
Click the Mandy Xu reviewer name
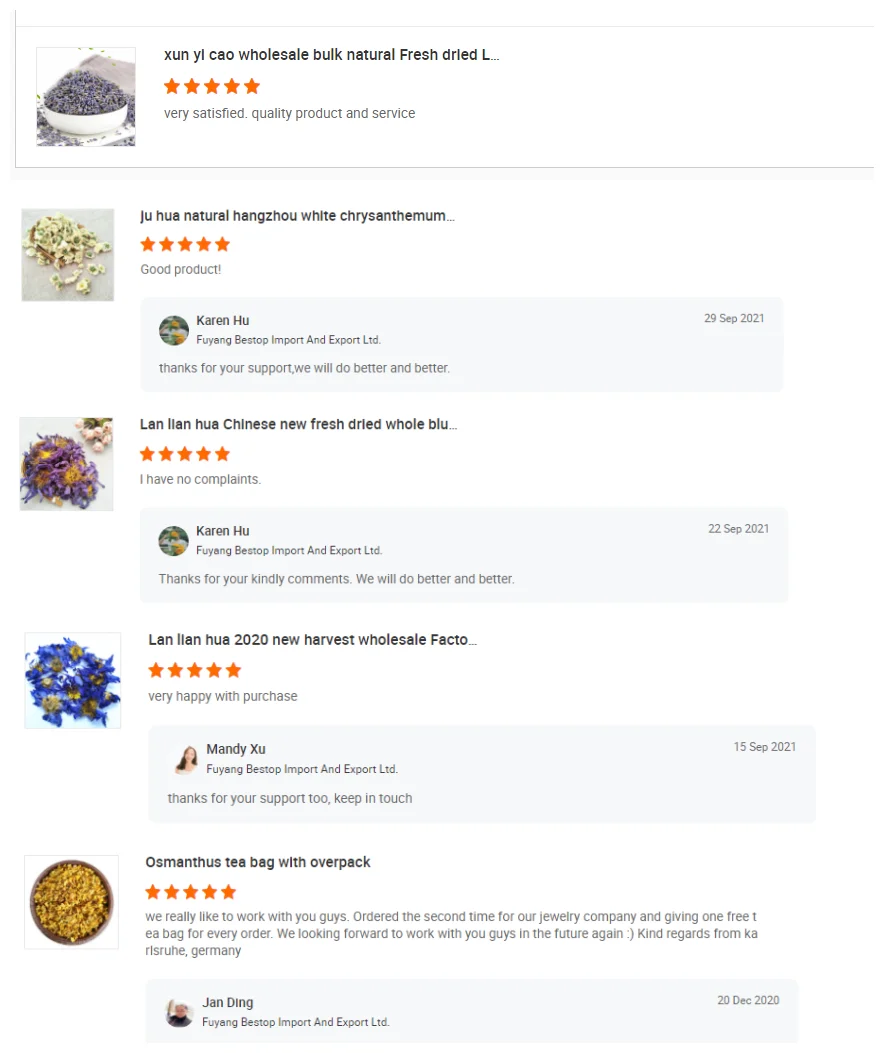tap(236, 749)
